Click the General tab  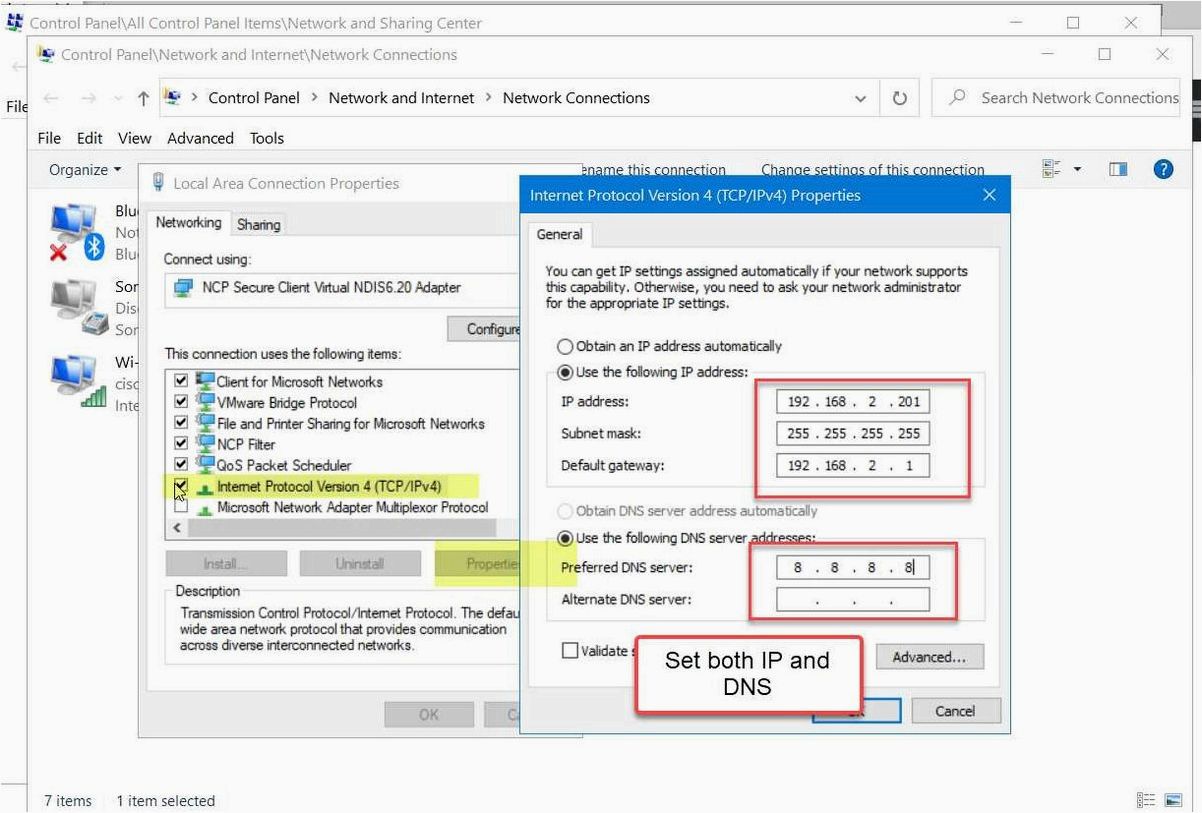(x=559, y=234)
